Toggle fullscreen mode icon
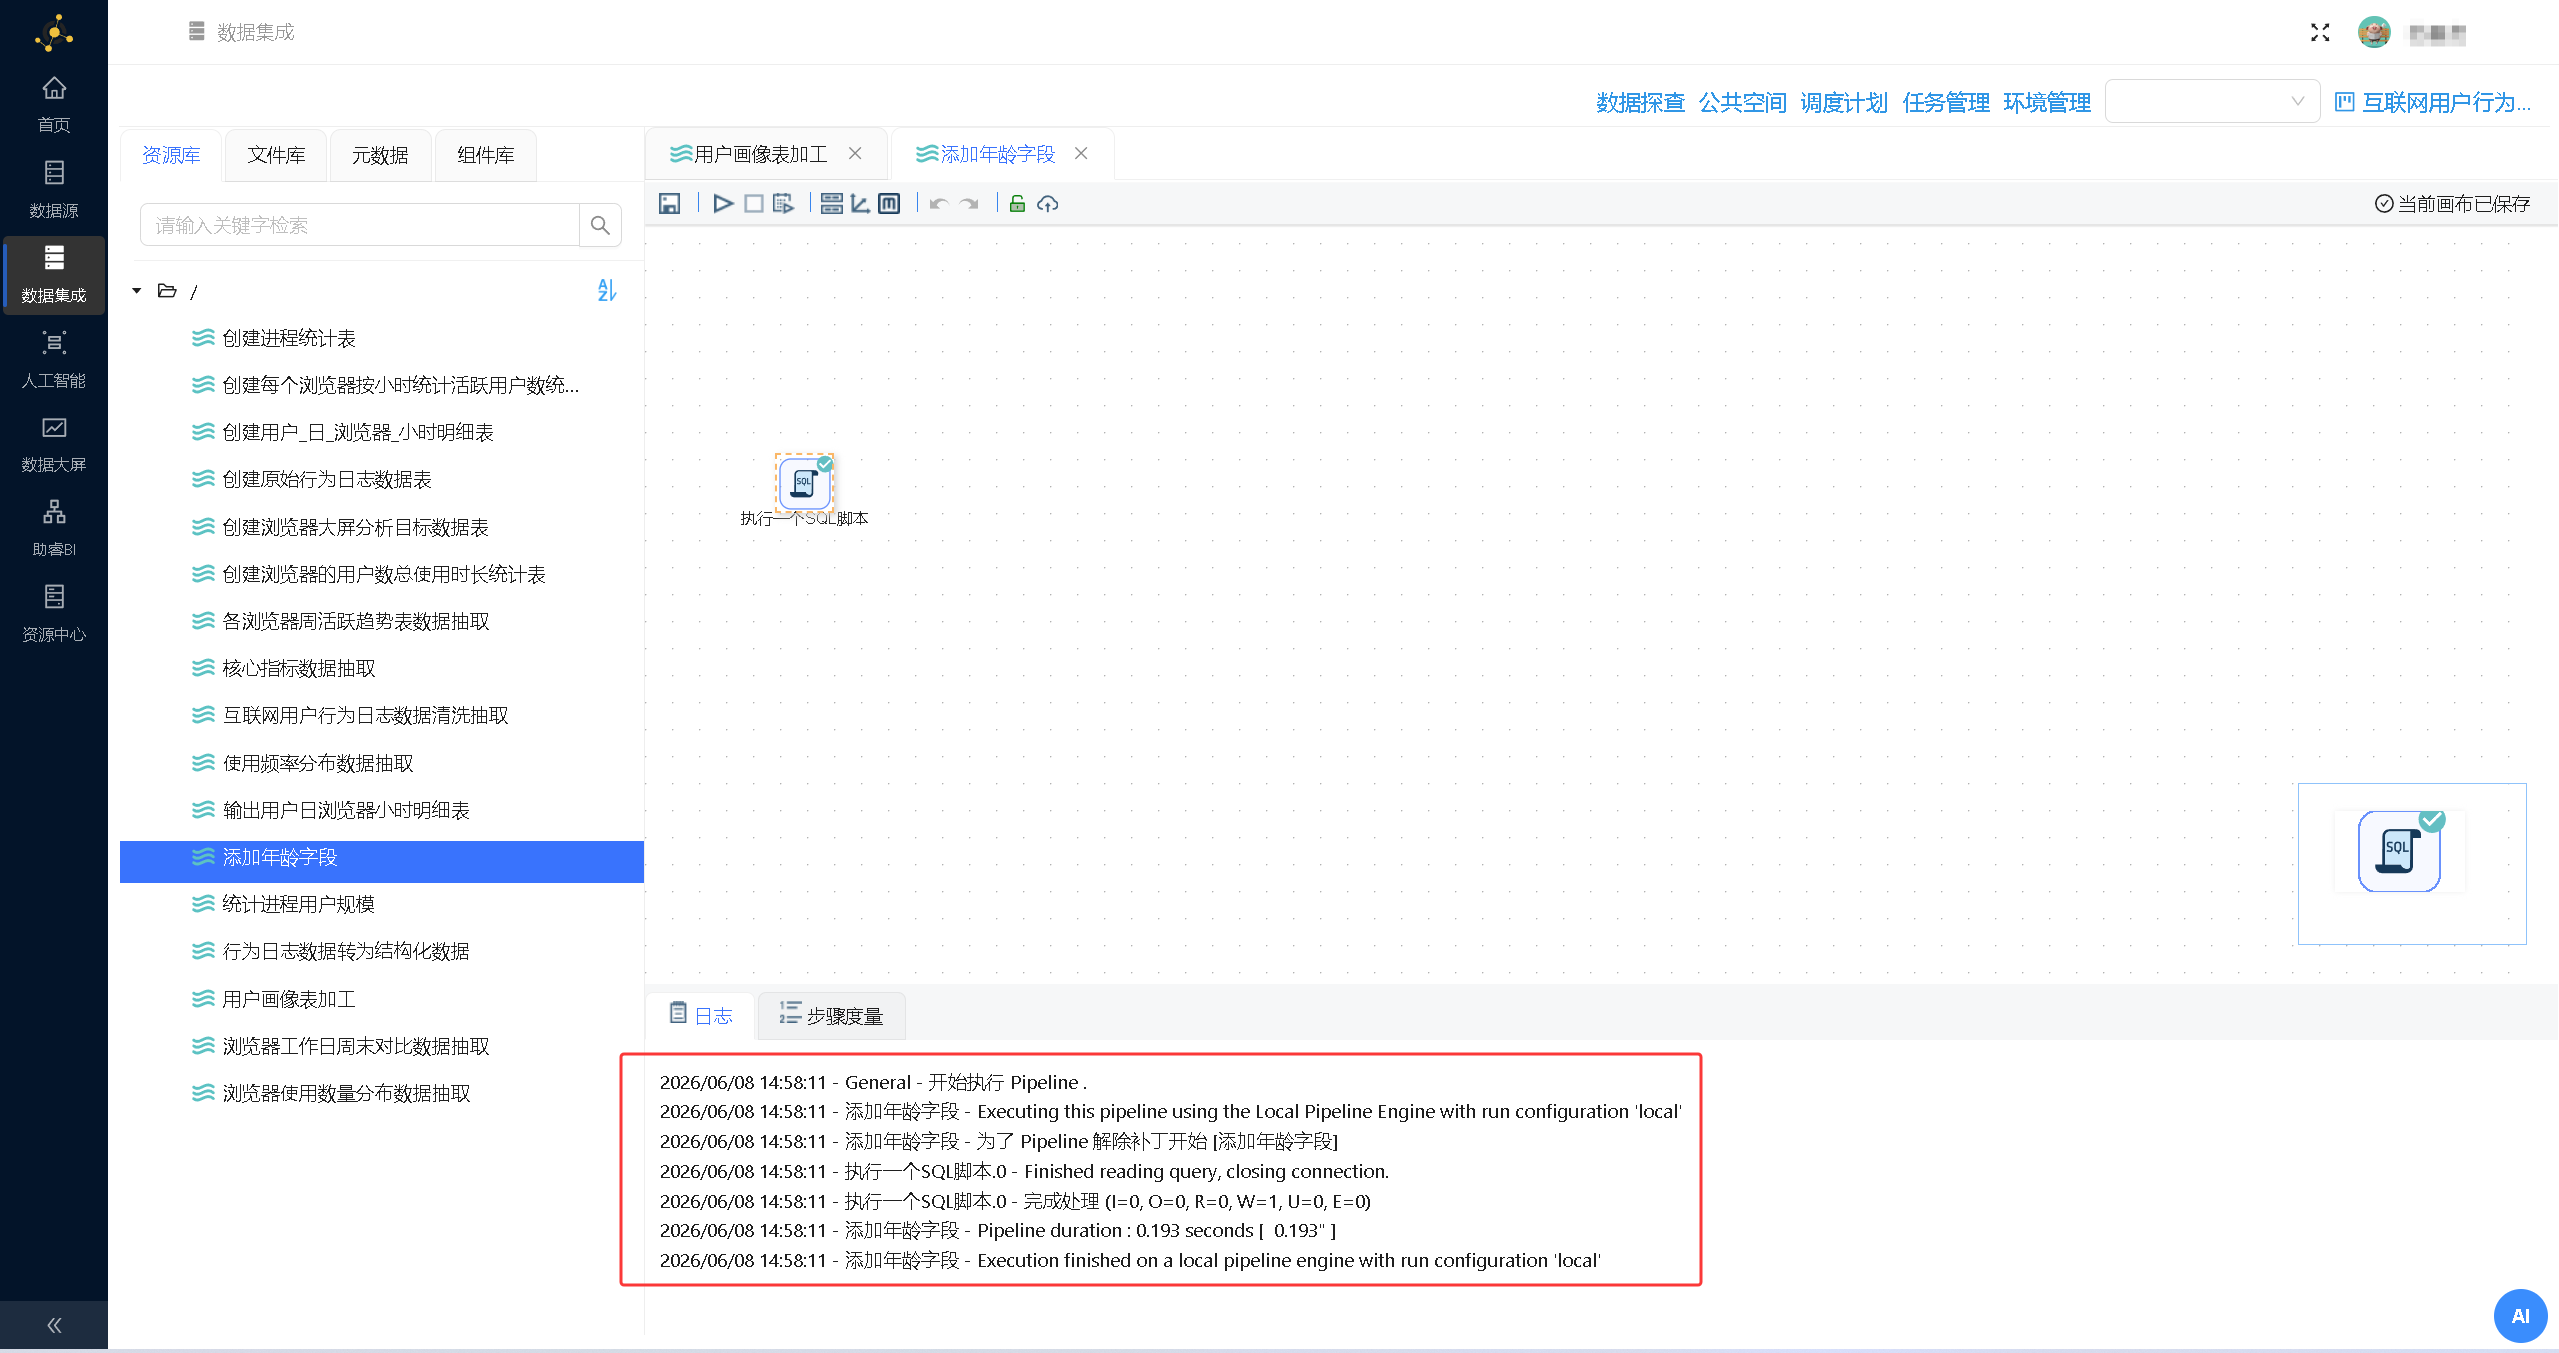Image resolution: width=2559 pixels, height=1353 pixels. coord(2320,33)
